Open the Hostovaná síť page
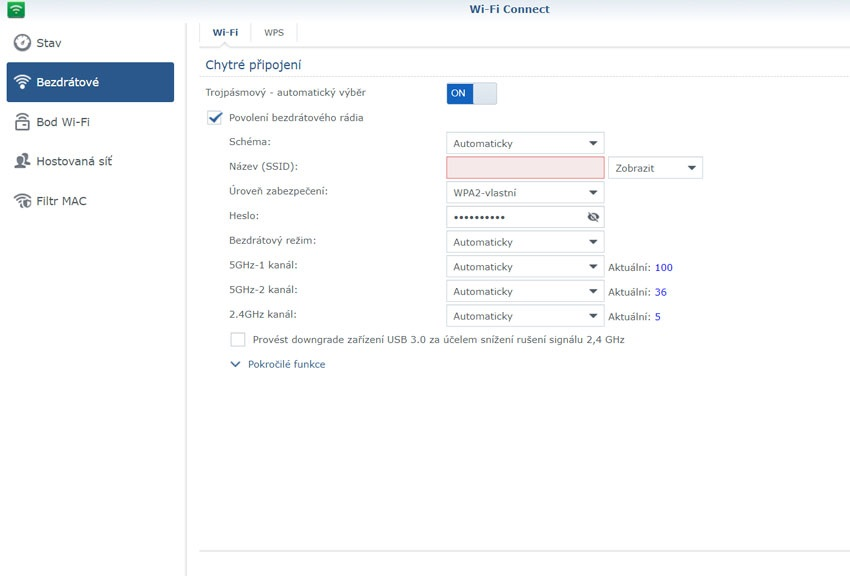Screen dimensions: 850x576 (90, 161)
